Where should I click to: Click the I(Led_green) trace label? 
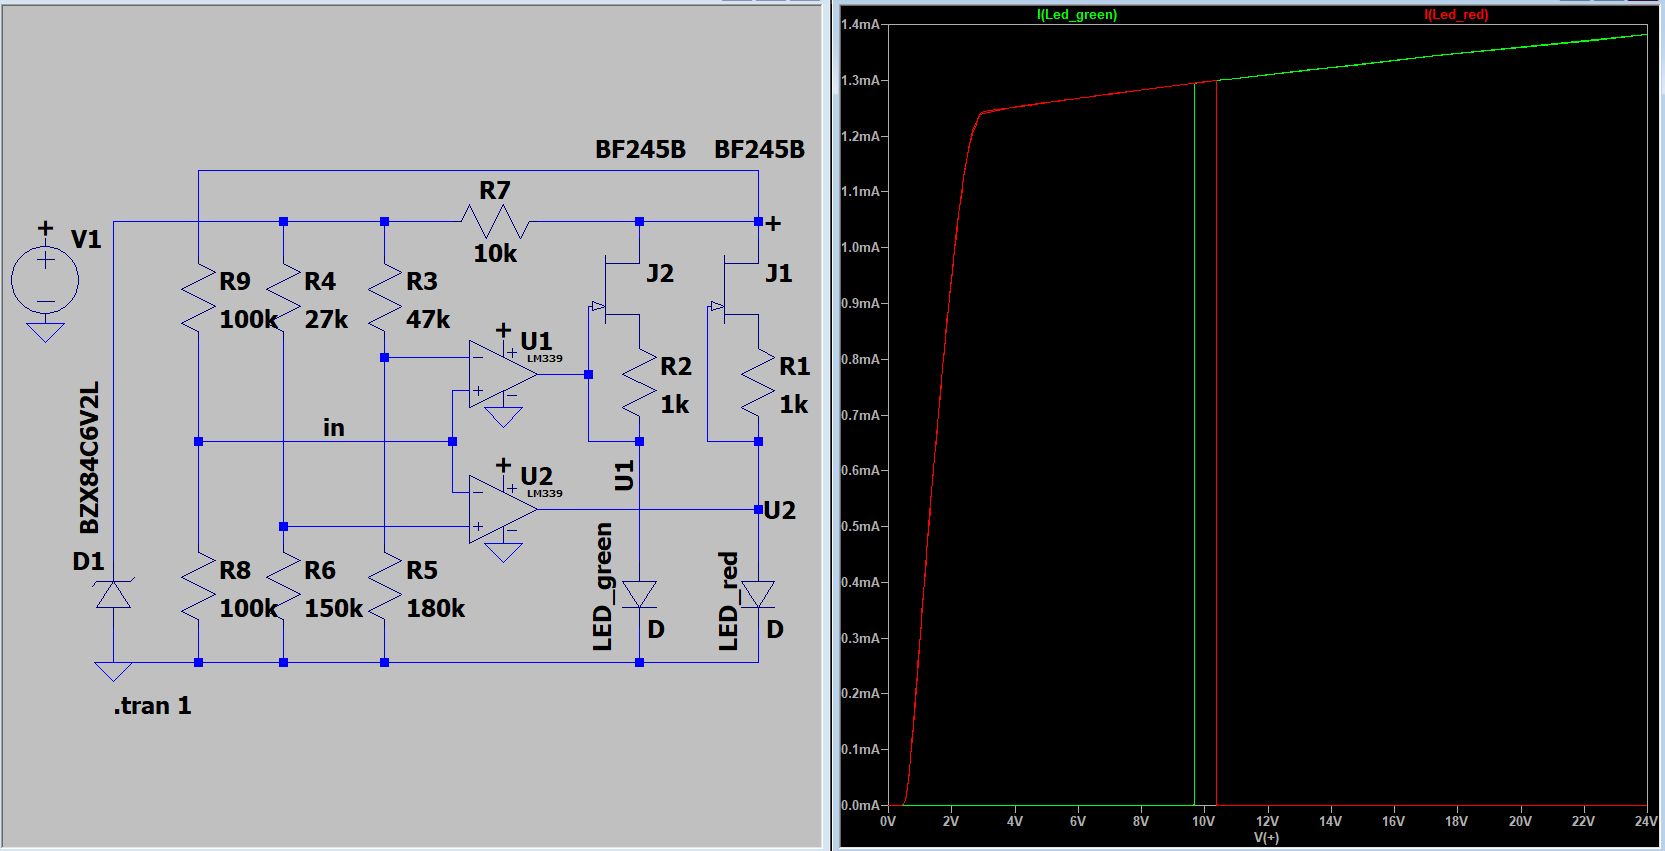pos(1077,15)
